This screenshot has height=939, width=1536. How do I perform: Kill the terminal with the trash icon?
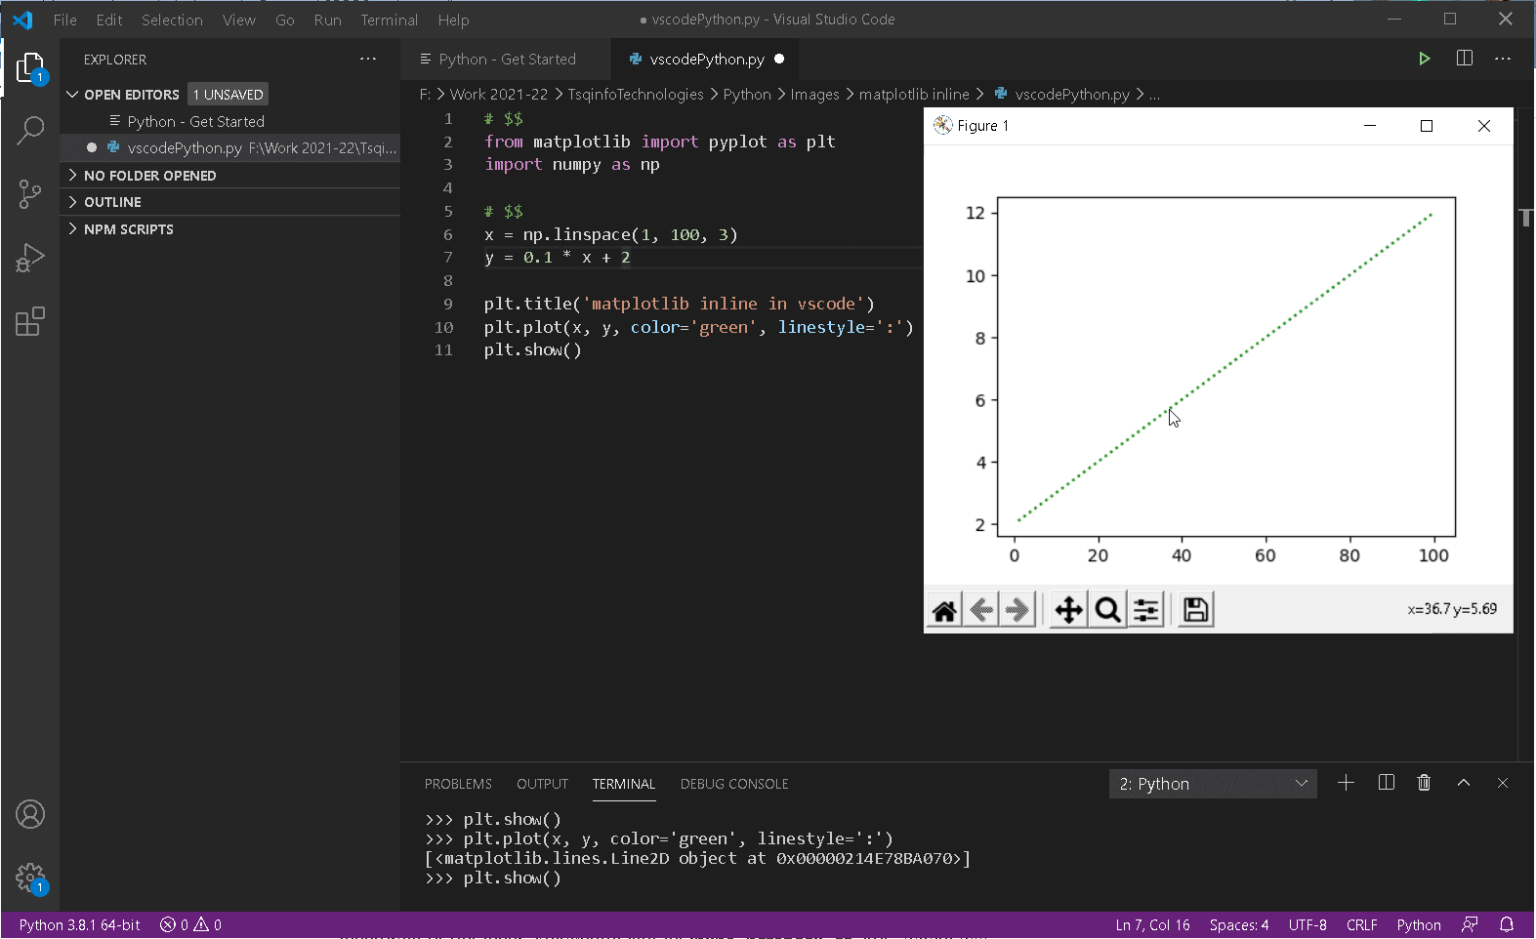1424,783
